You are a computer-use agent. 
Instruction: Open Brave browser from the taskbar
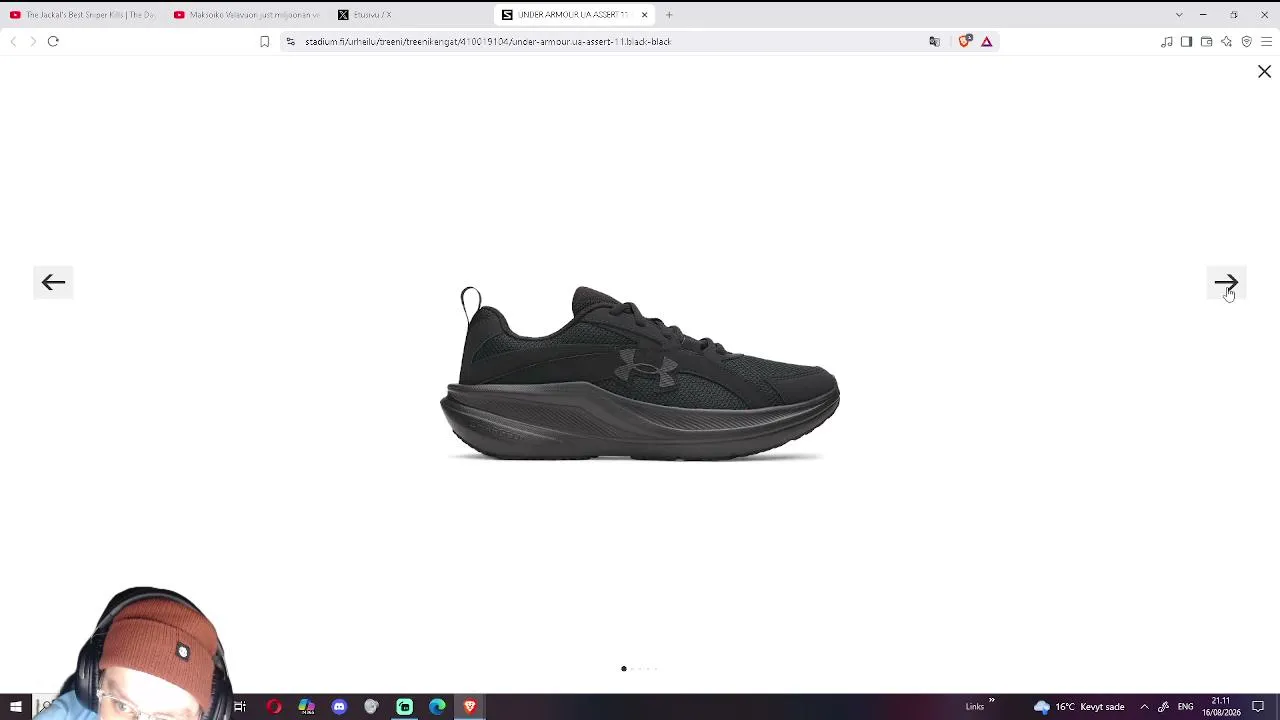pos(469,707)
